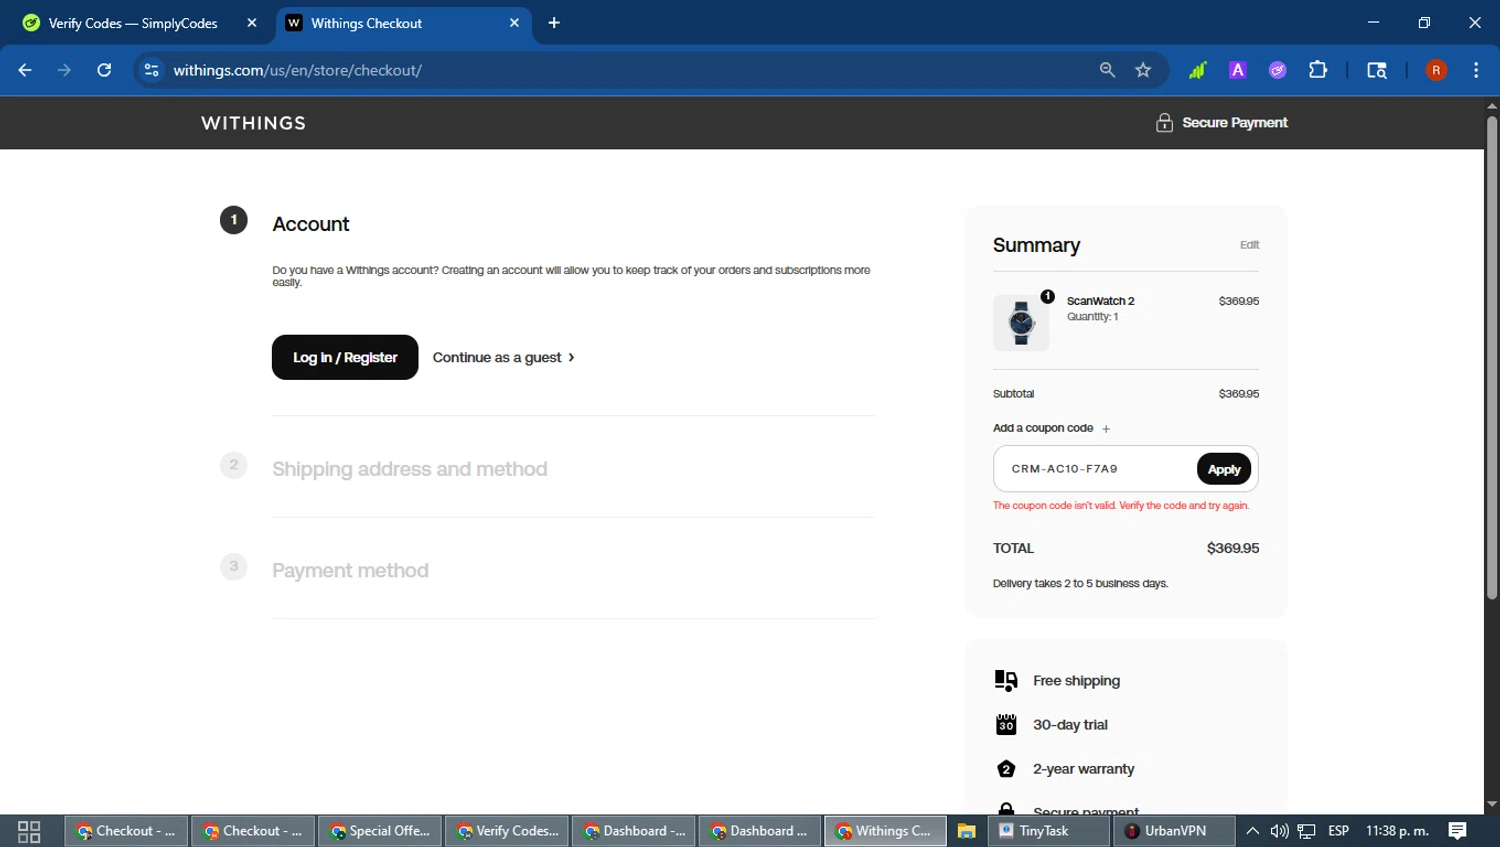View site information icon in address bar
Viewport: 1500px width, 847px height.
click(152, 70)
